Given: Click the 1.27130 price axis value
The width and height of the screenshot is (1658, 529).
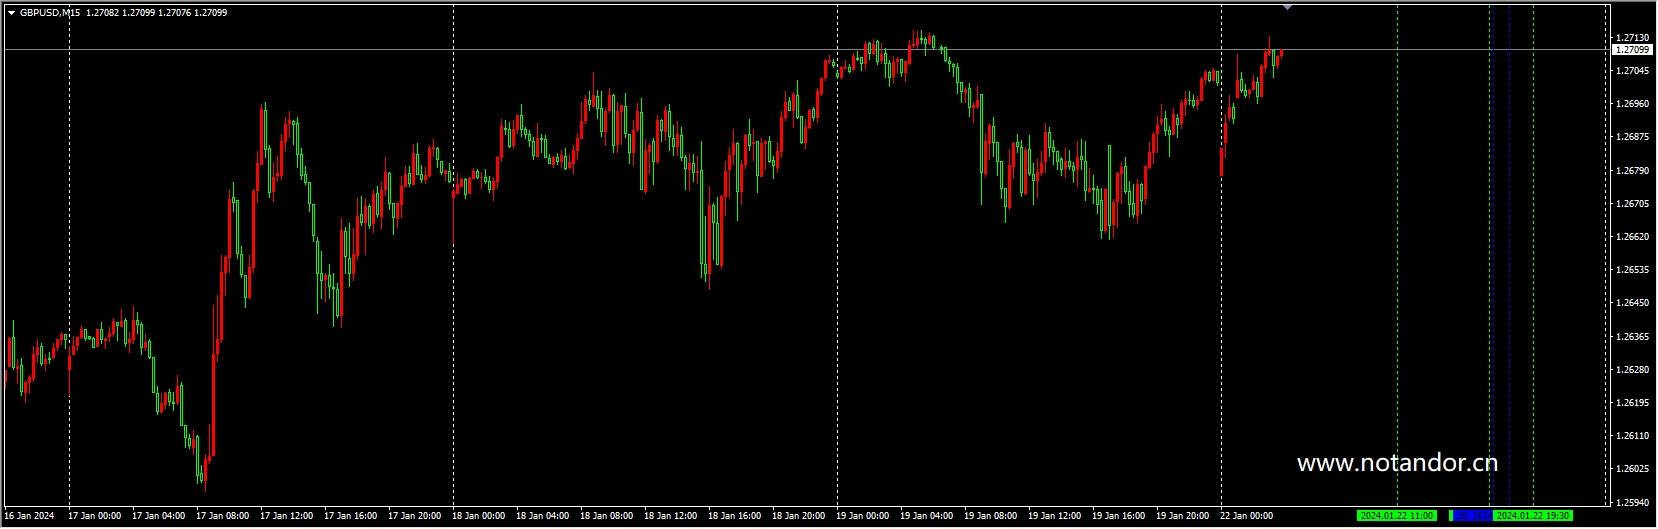Looking at the screenshot, I should [1632, 37].
